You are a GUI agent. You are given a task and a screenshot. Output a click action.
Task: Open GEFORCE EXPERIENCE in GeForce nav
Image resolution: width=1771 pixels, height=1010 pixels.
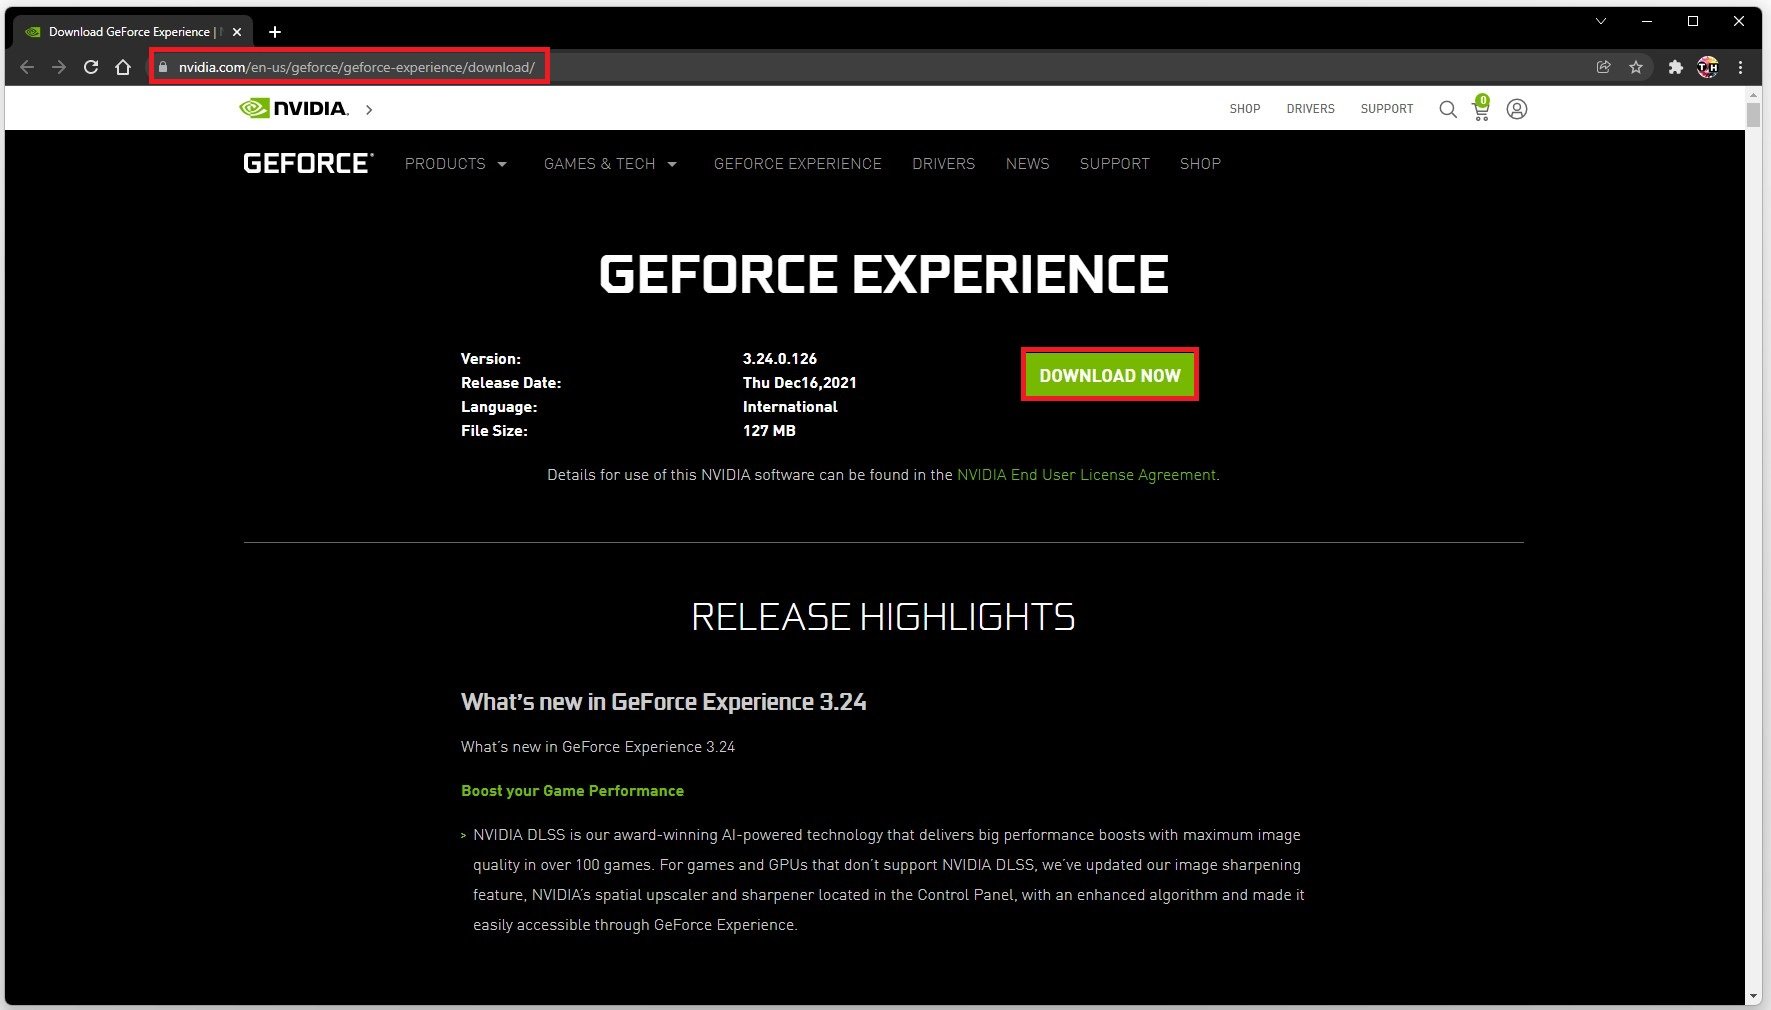(798, 164)
